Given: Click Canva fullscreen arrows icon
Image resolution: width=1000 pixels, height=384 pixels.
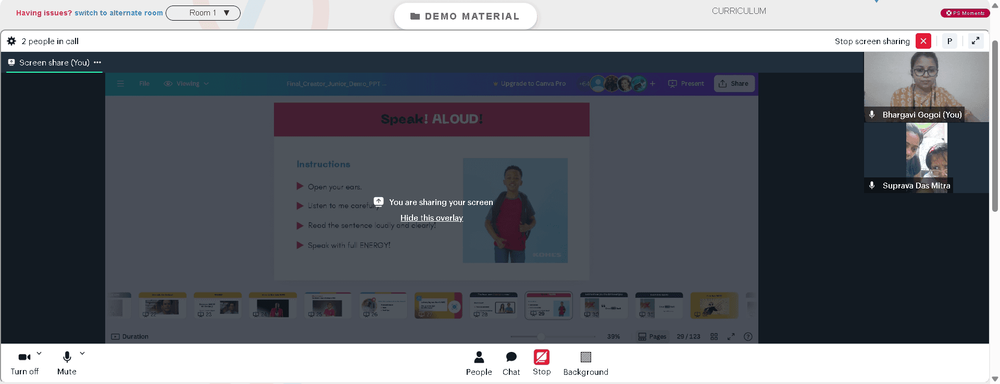Looking at the screenshot, I should pyautogui.click(x=732, y=336).
